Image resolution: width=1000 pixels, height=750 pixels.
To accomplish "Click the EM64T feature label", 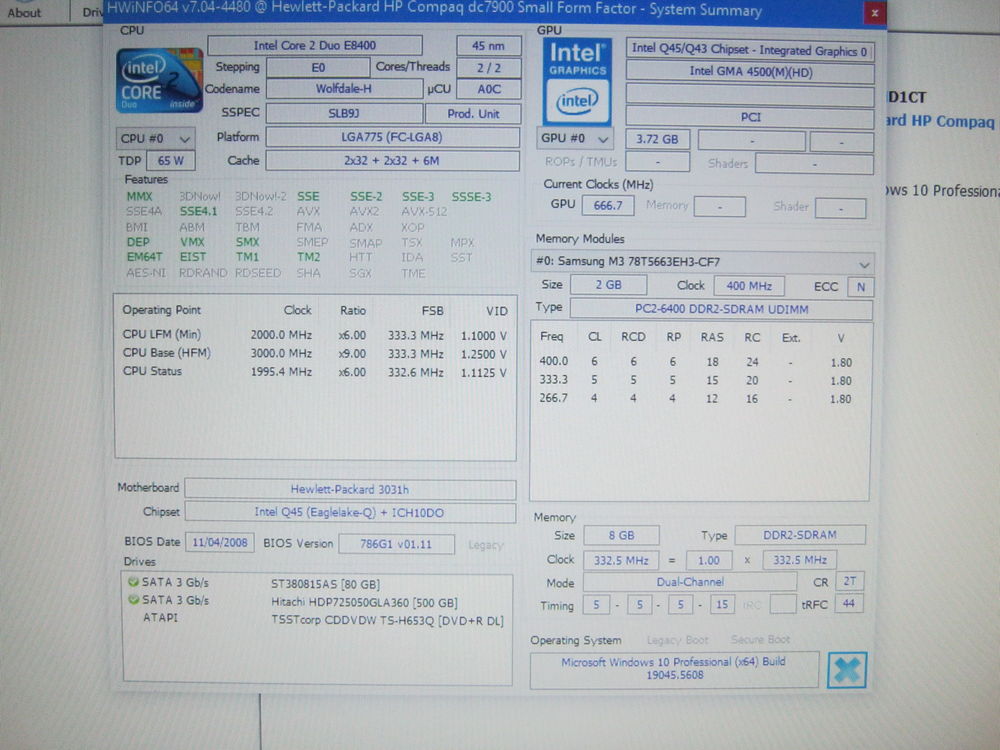I will pyautogui.click(x=145, y=257).
